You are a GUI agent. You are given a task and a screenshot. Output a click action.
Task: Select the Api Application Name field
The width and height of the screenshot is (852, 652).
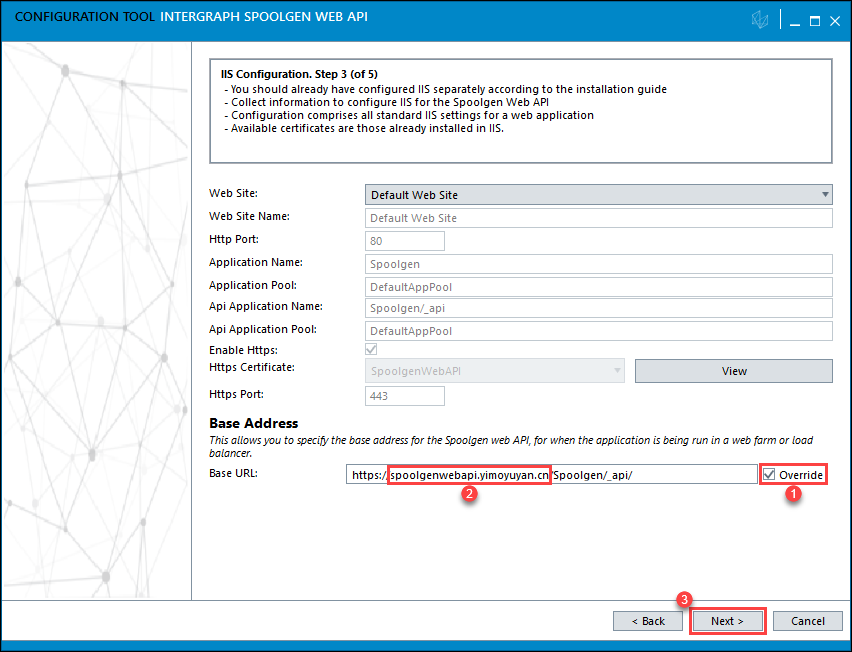[x=598, y=309]
